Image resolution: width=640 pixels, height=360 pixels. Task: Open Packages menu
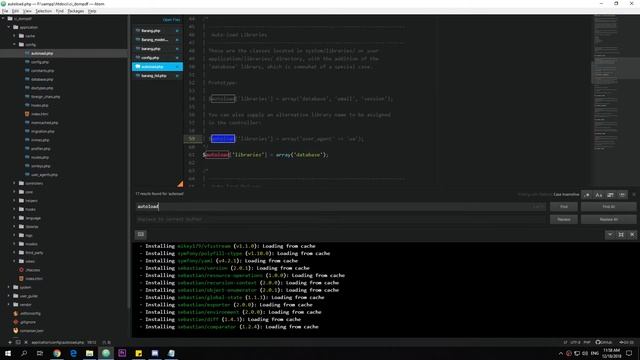76,11
